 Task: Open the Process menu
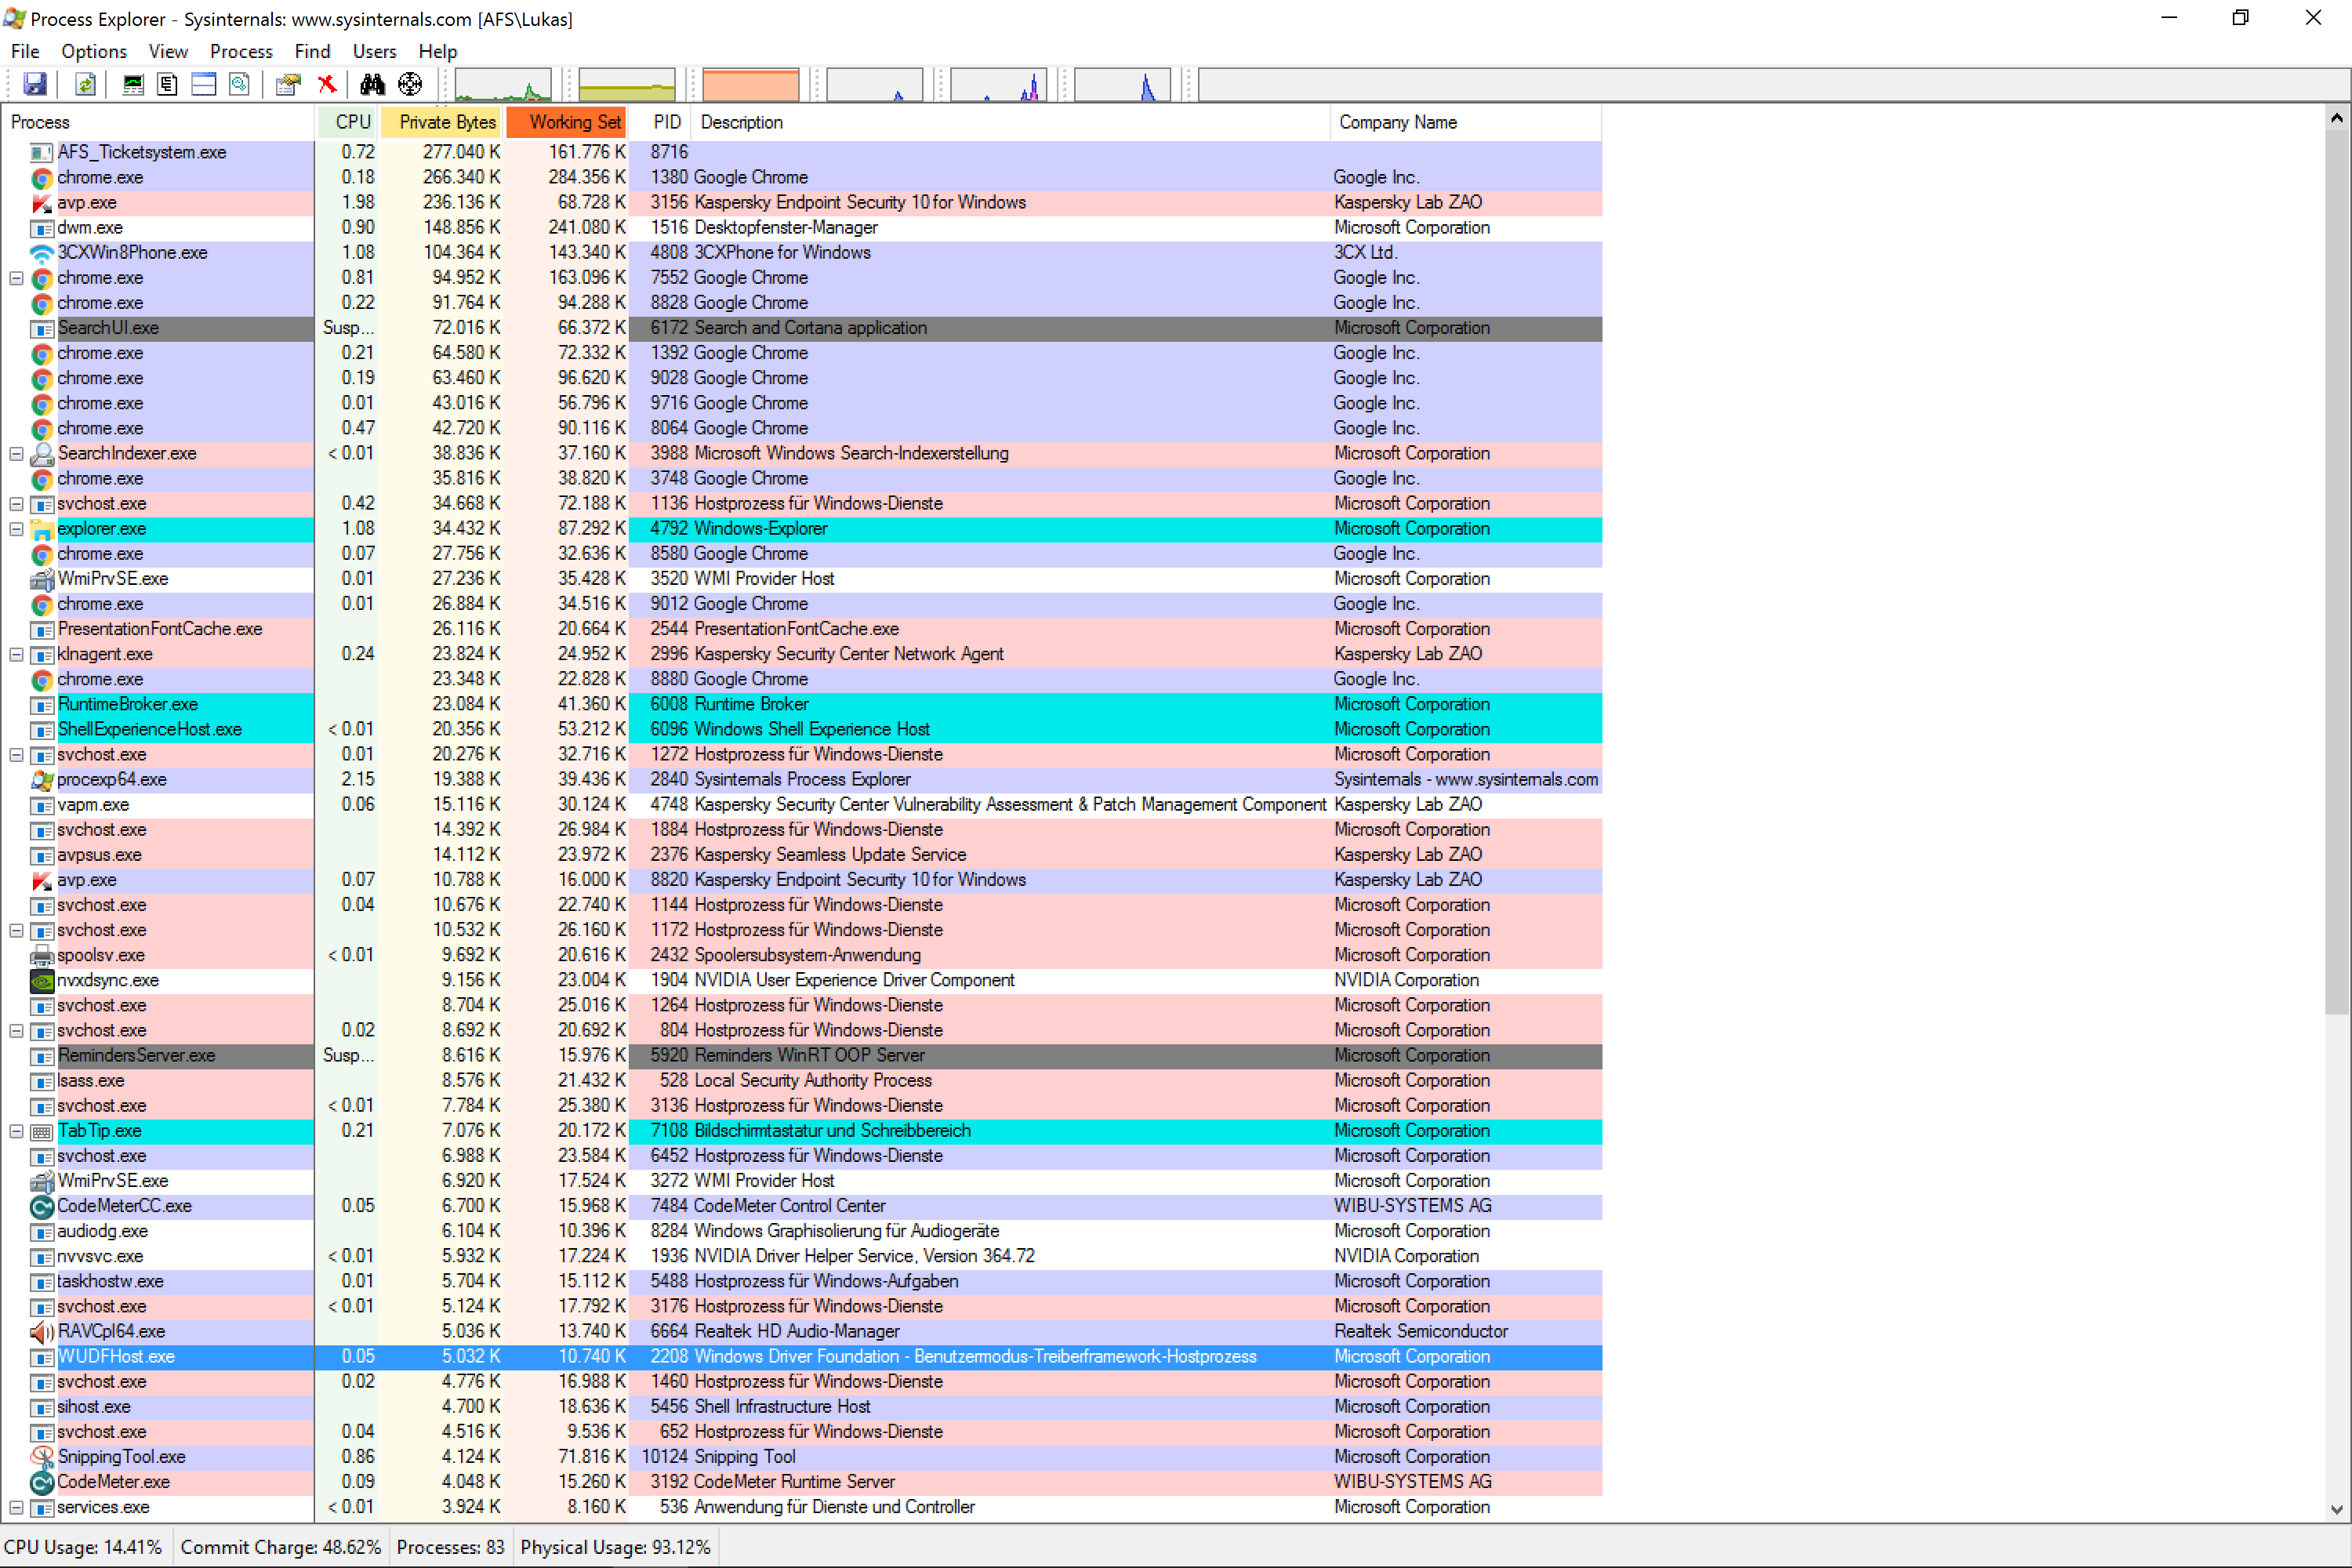point(241,51)
